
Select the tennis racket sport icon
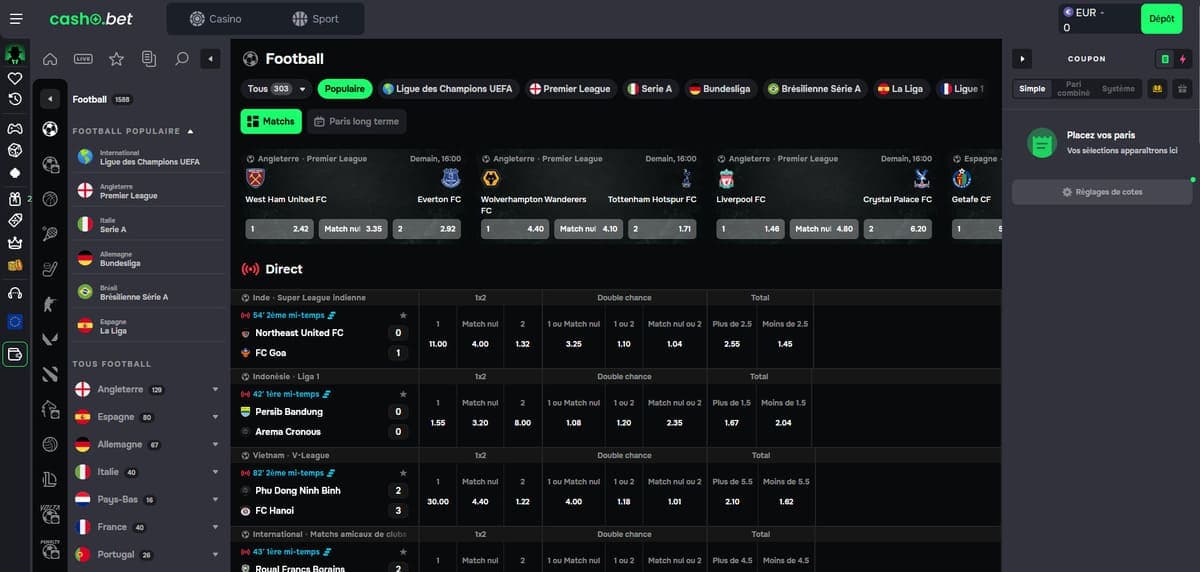coord(50,233)
